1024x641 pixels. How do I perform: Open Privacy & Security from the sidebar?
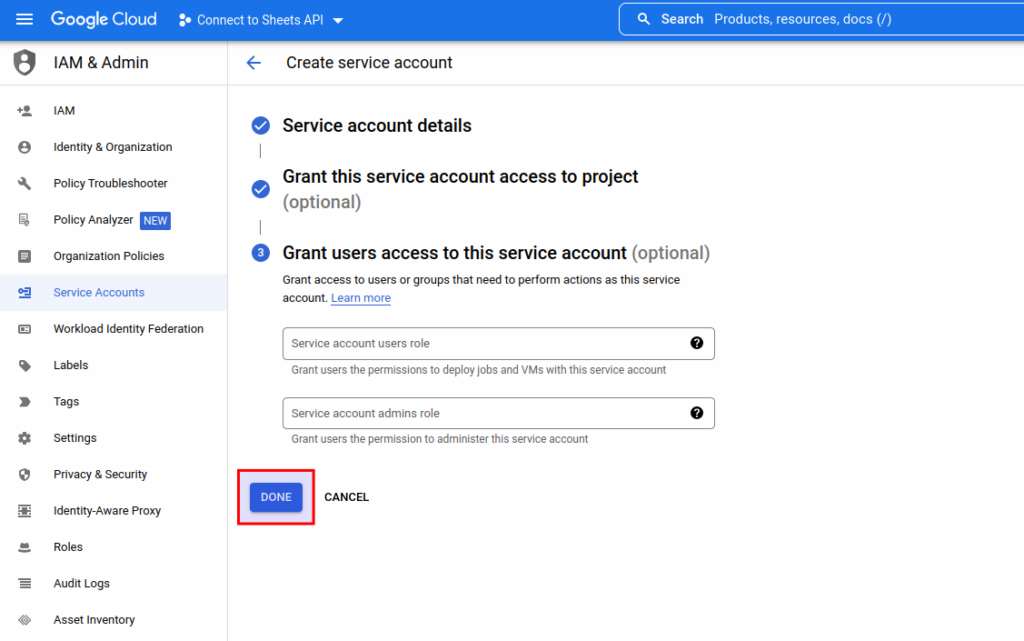tap(101, 474)
